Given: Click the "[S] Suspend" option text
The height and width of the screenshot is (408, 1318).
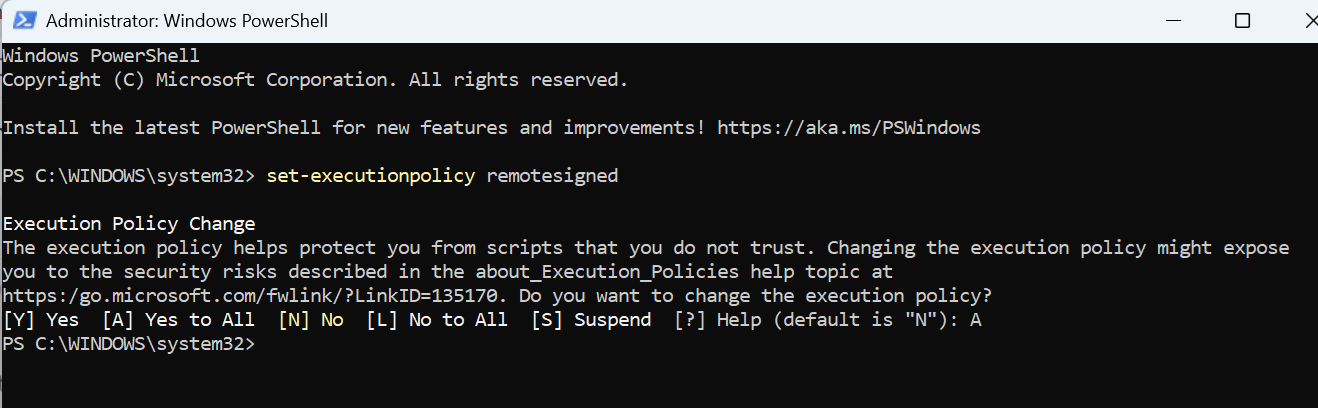Looking at the screenshot, I should click(590, 320).
